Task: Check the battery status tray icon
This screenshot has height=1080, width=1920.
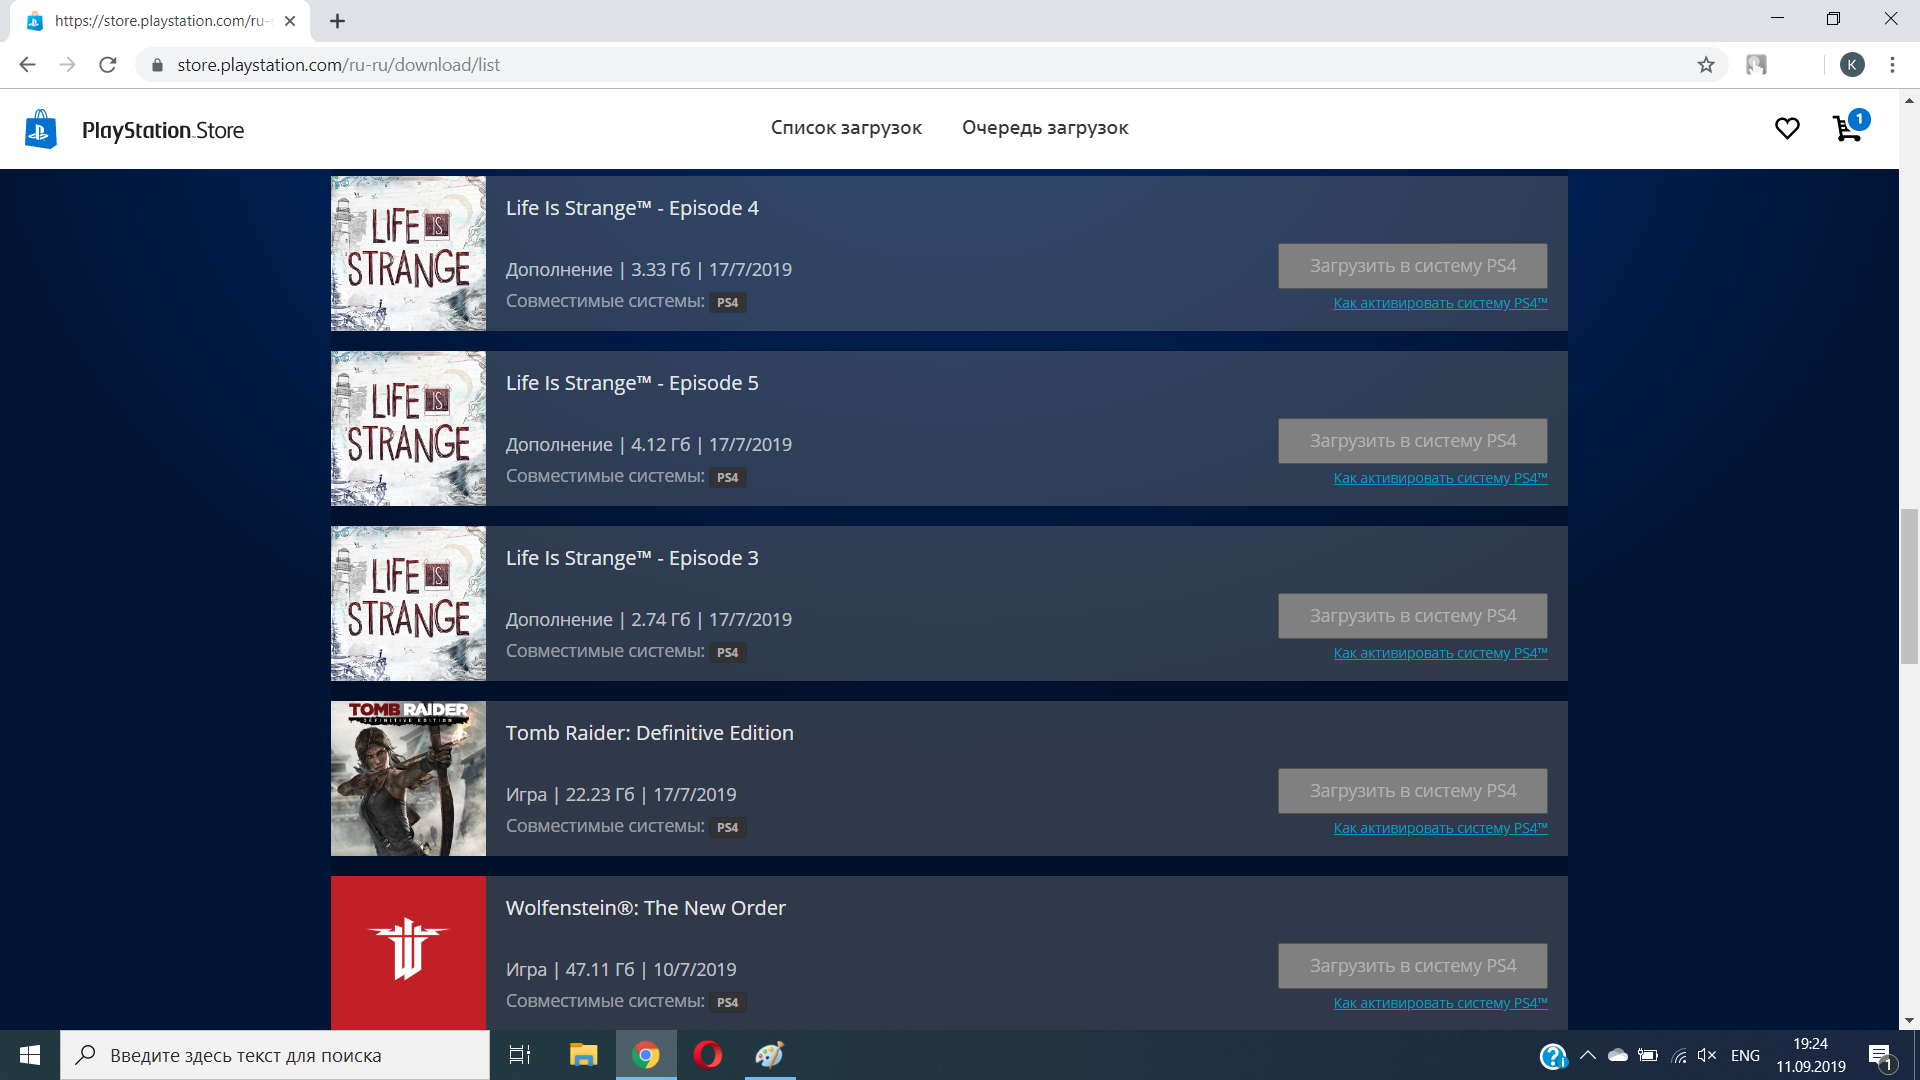Action: point(1648,1055)
